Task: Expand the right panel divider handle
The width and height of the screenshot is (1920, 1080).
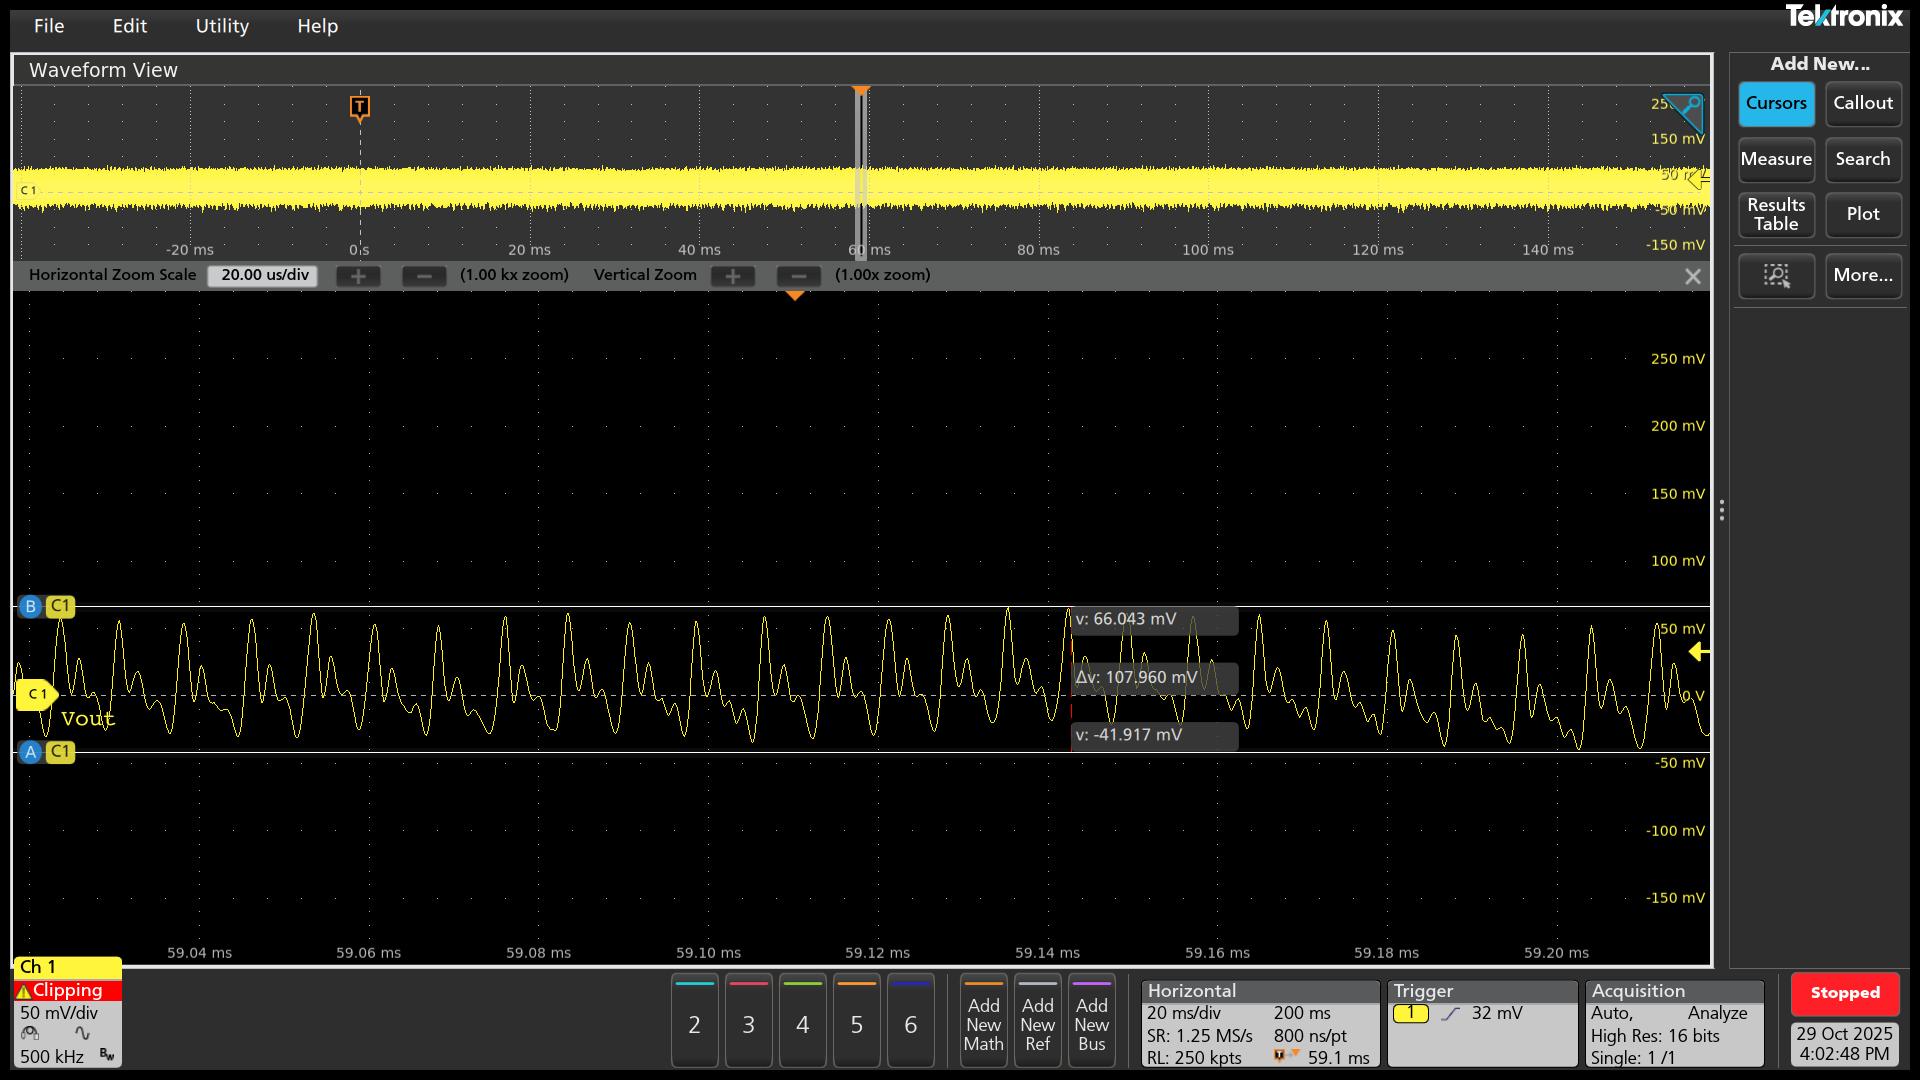Action: click(x=1722, y=510)
